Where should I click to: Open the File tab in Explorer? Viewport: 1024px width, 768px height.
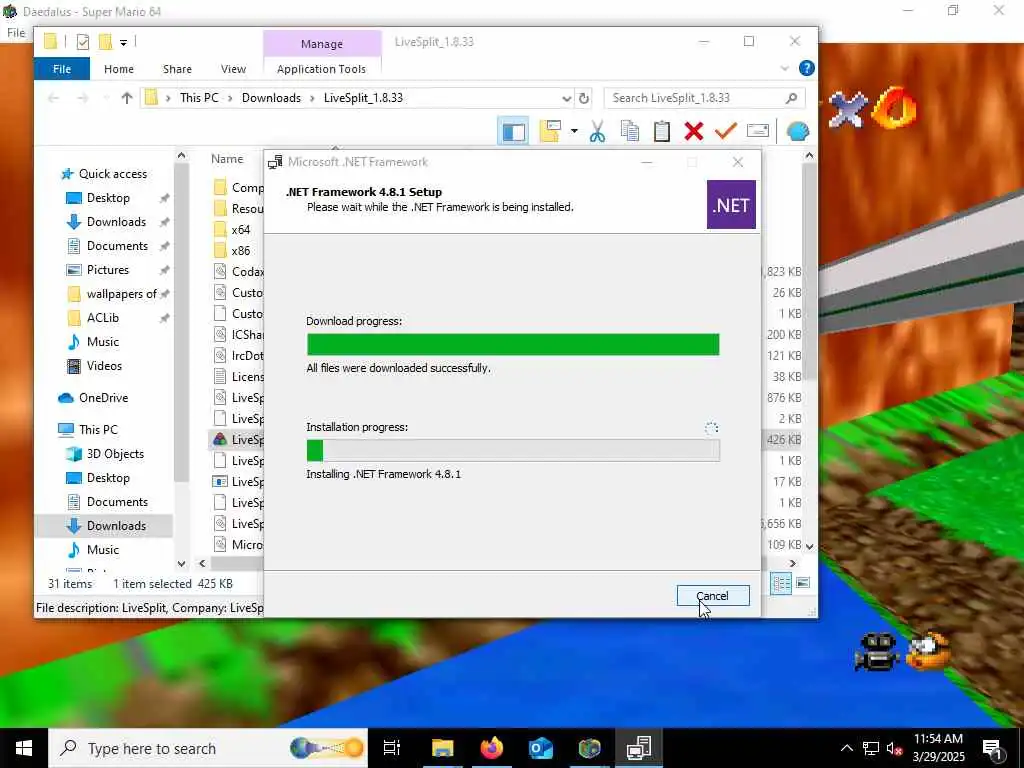[61, 69]
